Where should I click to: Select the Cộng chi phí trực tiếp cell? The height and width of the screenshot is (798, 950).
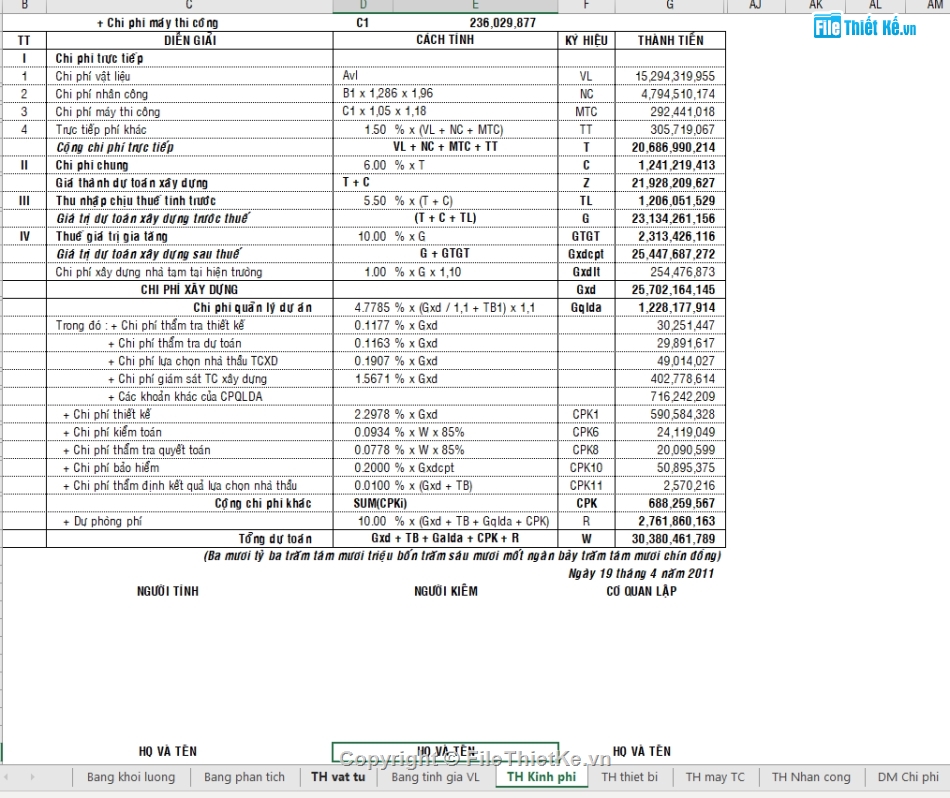[190, 147]
